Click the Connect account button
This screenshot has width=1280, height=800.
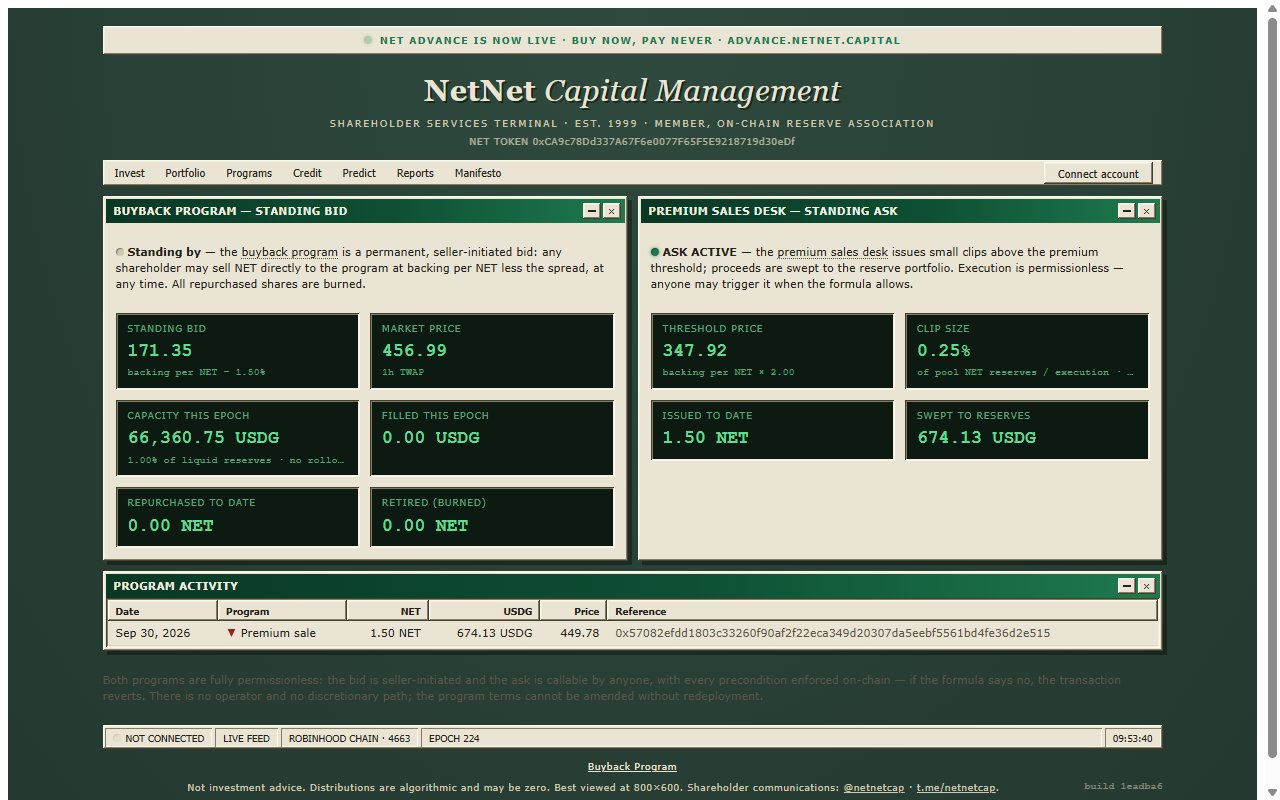click(1098, 174)
